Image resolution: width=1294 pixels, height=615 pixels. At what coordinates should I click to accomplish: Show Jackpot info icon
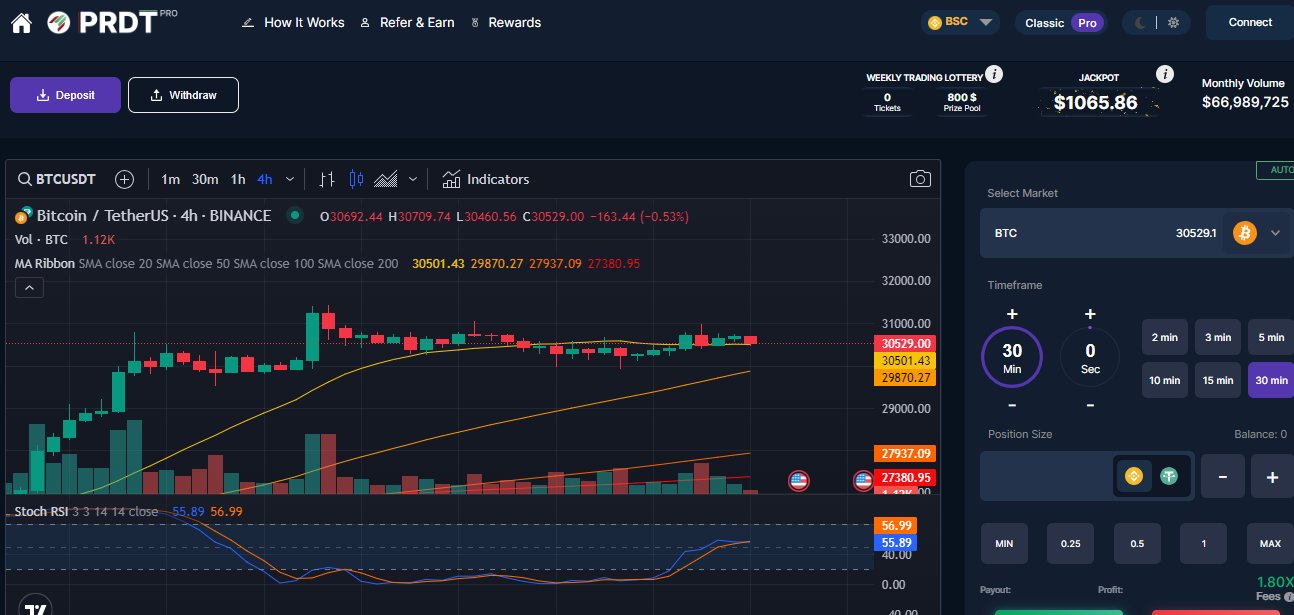1164,74
